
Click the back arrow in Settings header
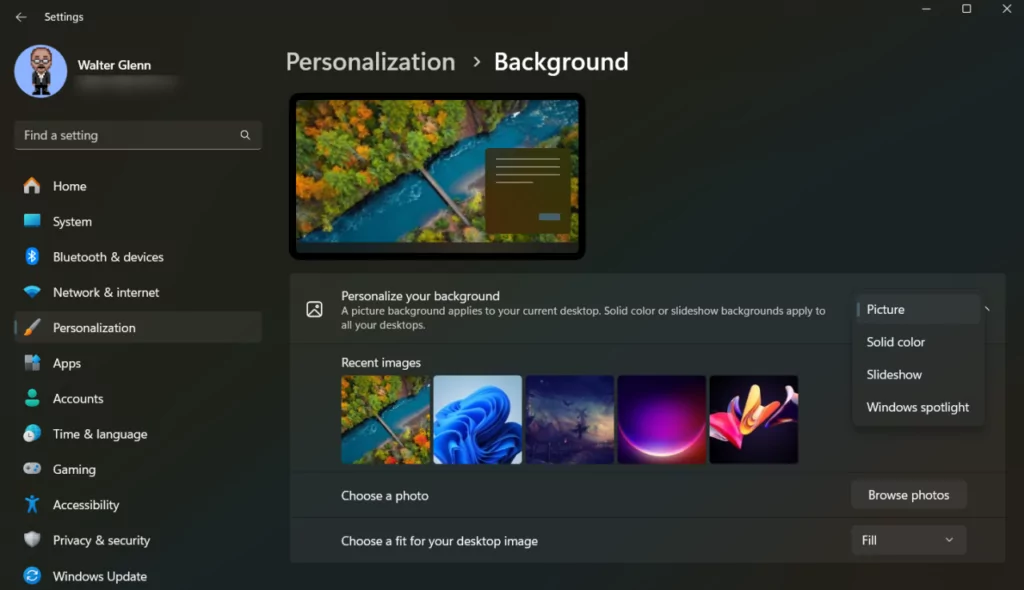[x=21, y=17]
